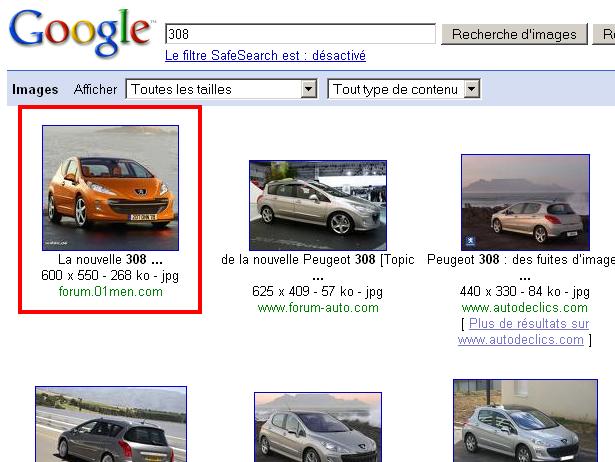Open the SafeSearch filter désactivé link
Screen dimensions: 615x462
click(265, 55)
